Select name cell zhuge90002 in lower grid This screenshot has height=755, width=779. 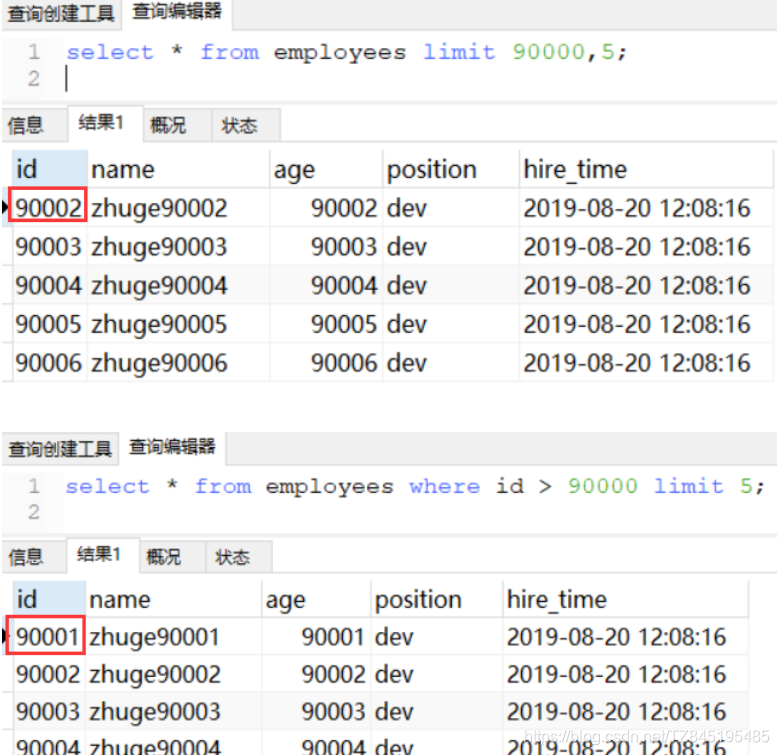coord(174,674)
